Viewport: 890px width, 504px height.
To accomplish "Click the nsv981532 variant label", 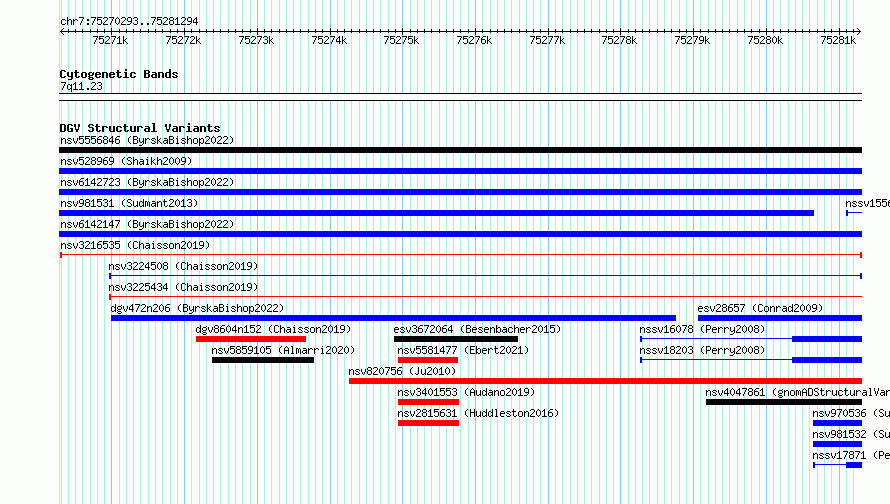I will (x=851, y=434).
